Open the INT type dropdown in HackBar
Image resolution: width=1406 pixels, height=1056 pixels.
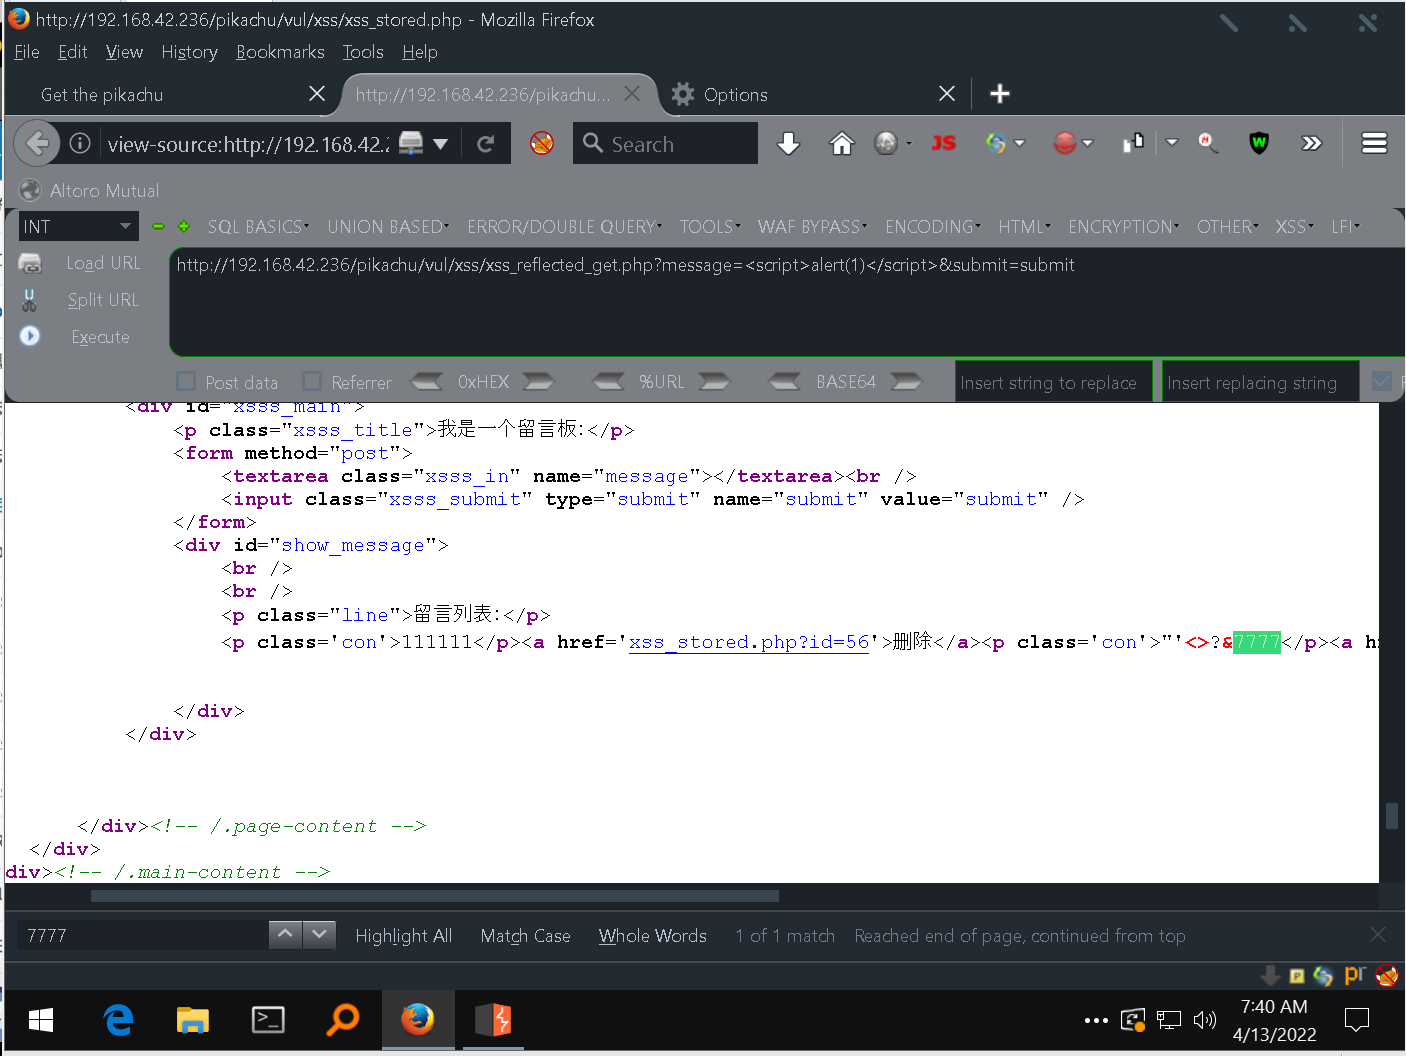click(x=78, y=227)
